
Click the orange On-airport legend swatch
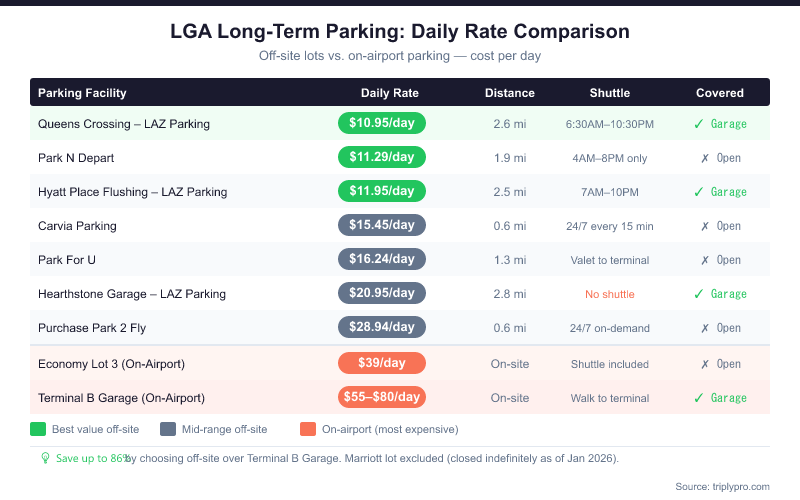[307, 429]
